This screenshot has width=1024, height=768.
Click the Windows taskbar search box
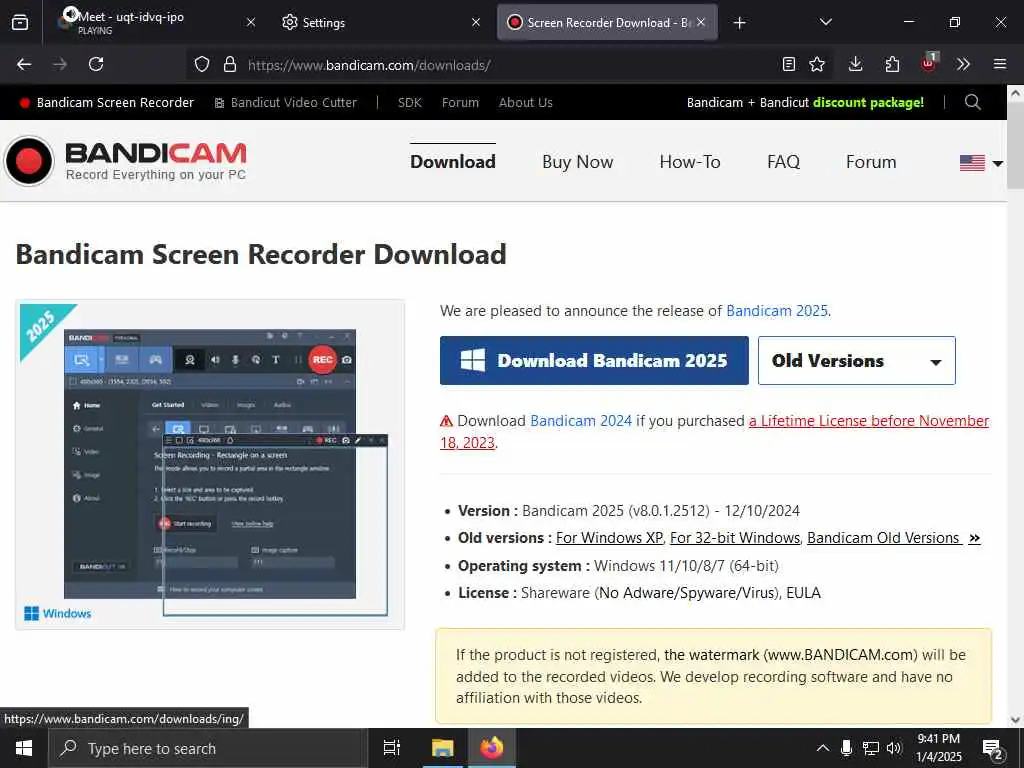tap(208, 748)
